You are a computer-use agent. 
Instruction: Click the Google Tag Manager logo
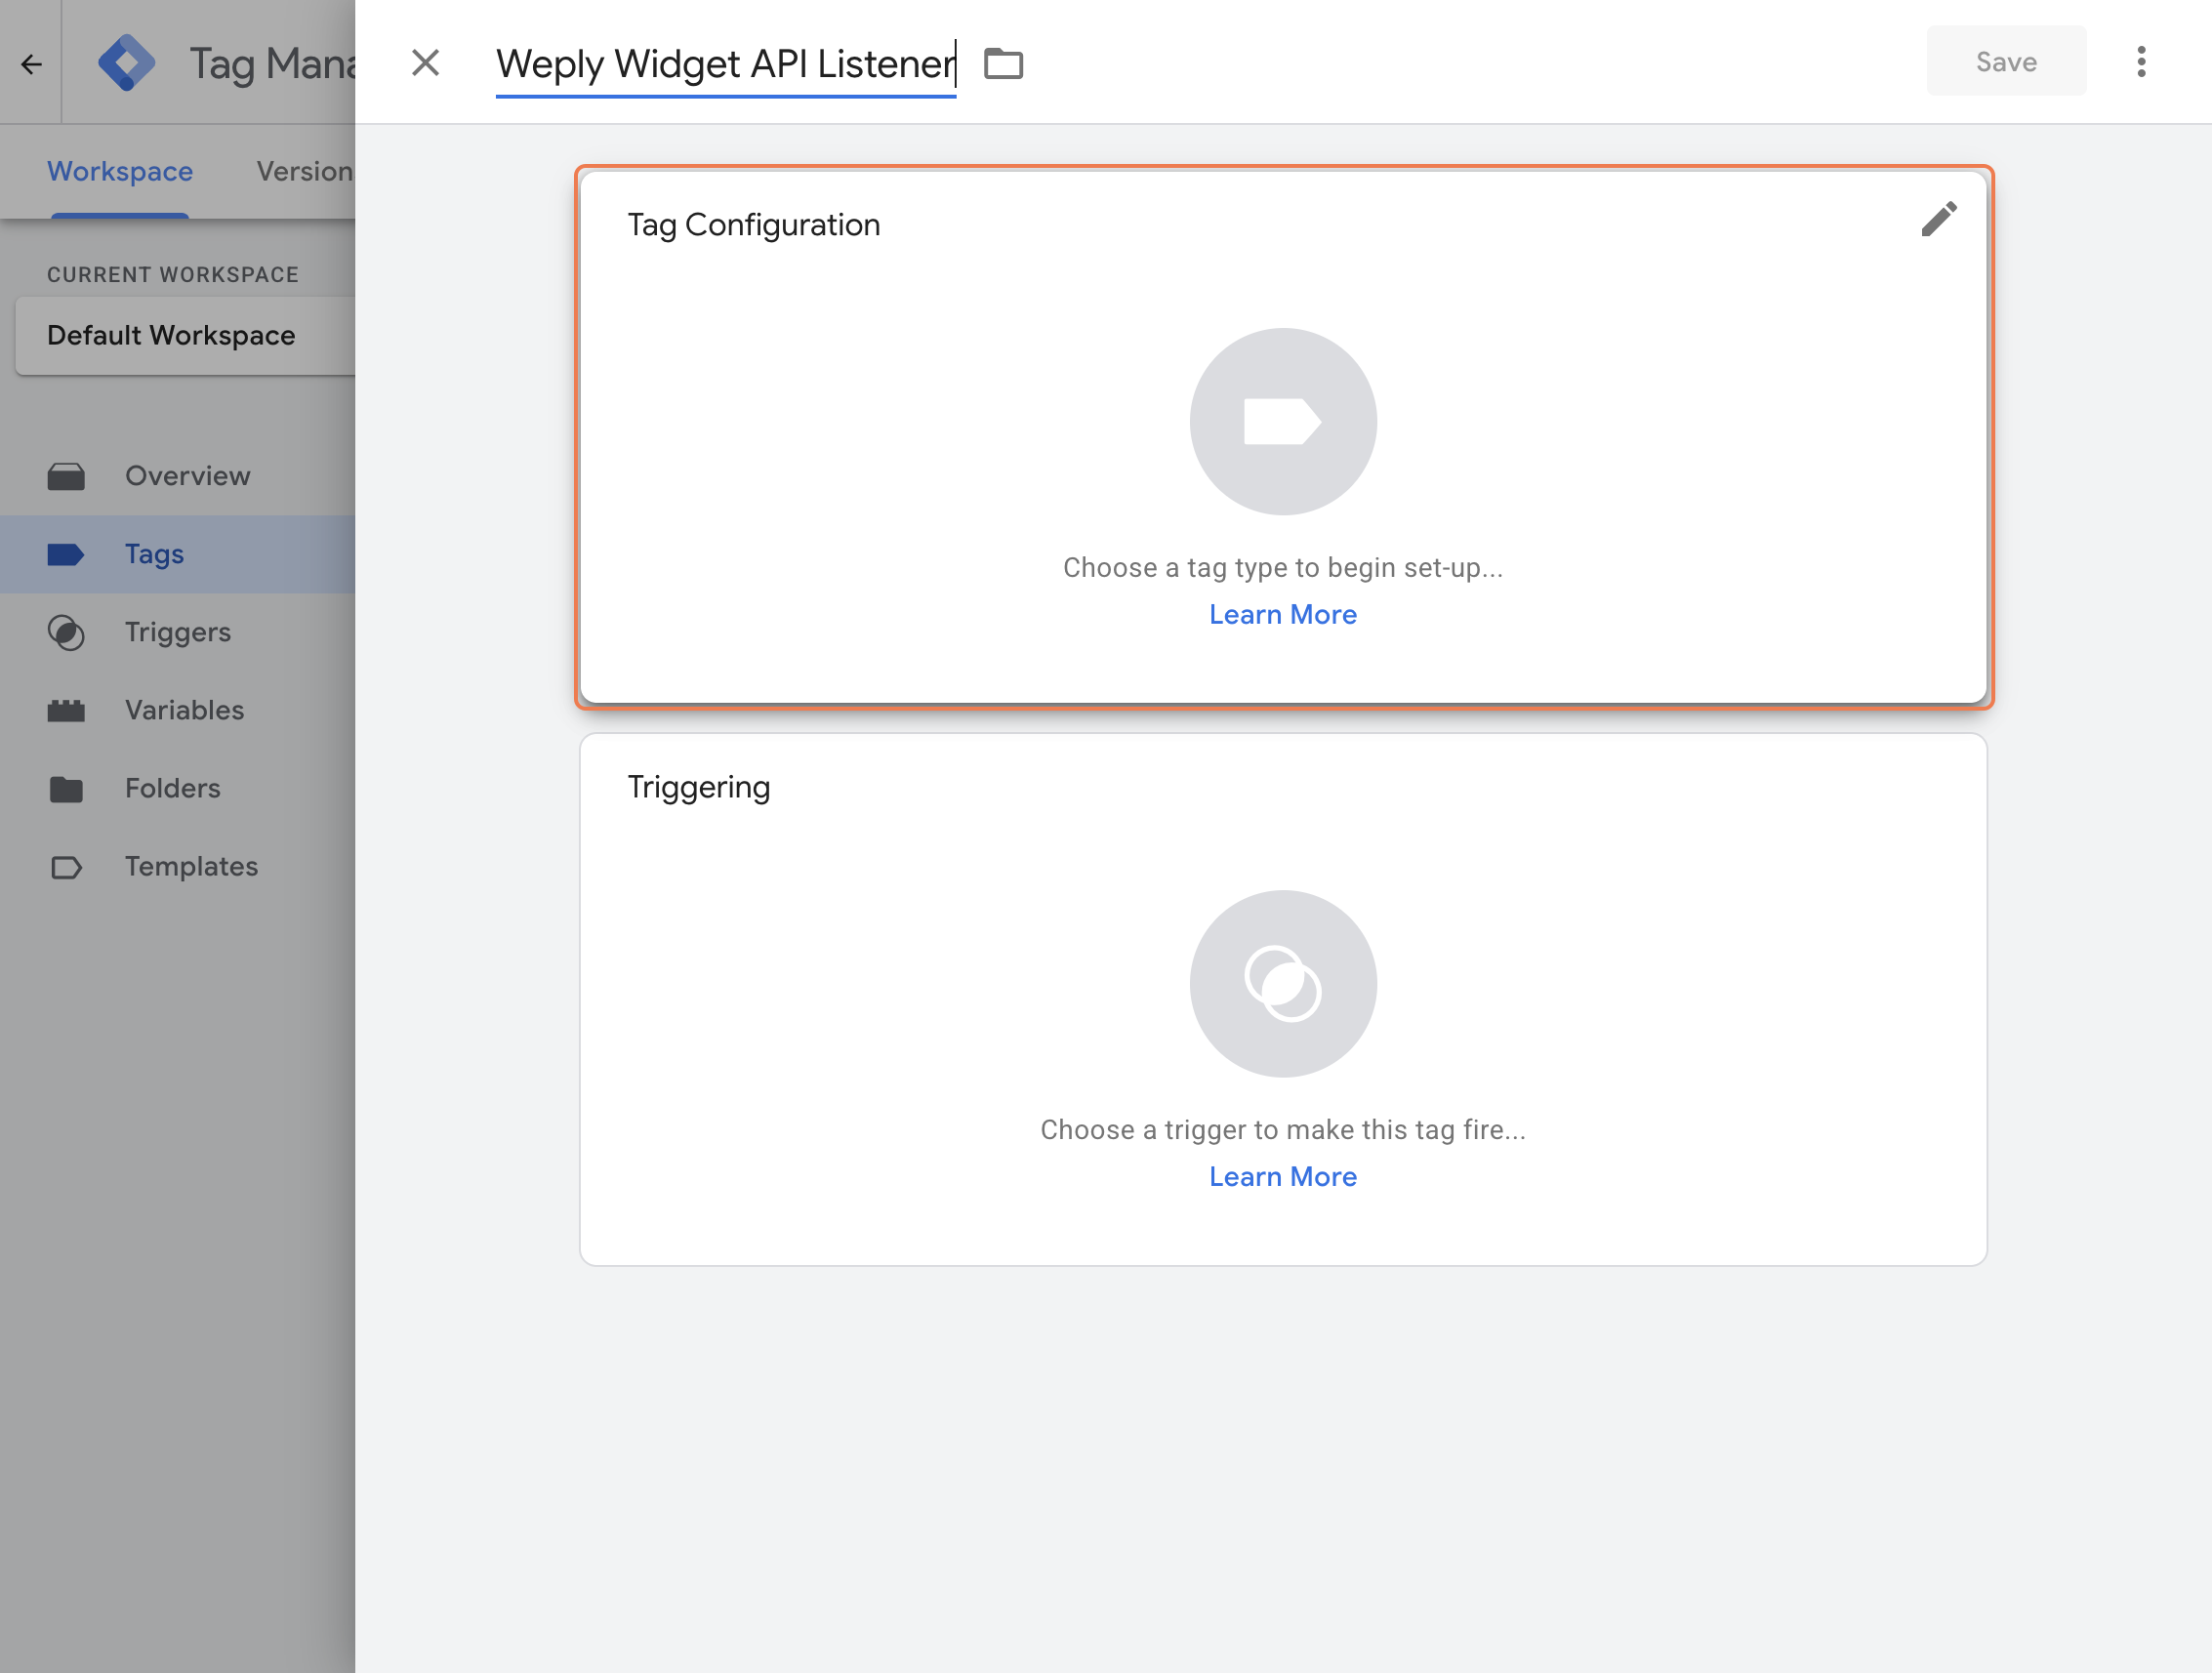point(126,63)
